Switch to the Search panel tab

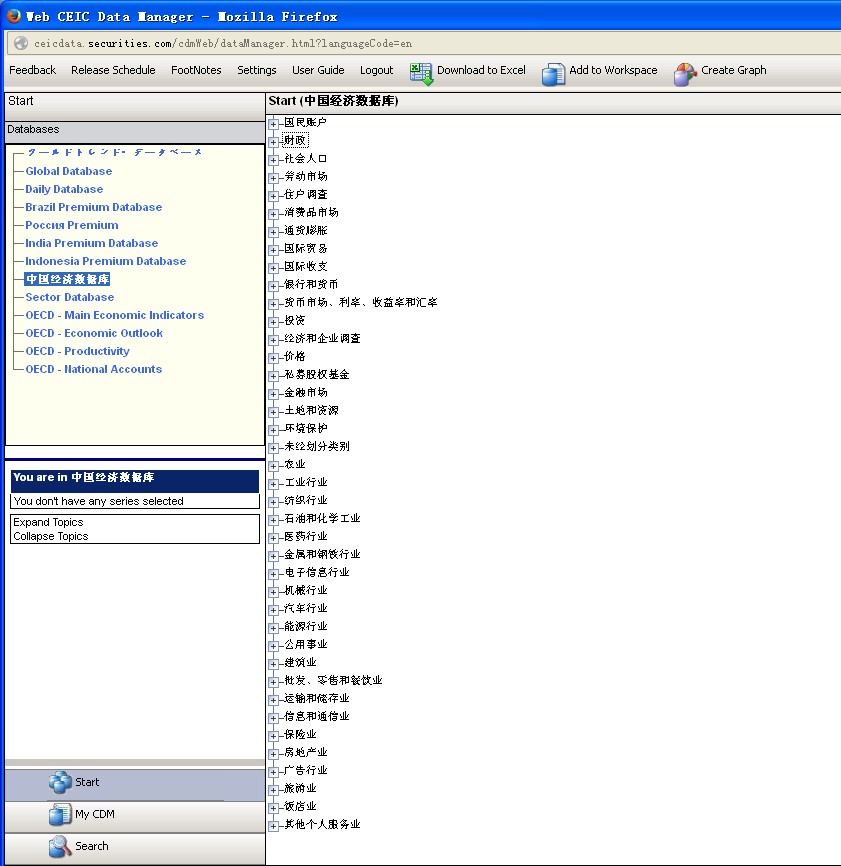point(135,847)
